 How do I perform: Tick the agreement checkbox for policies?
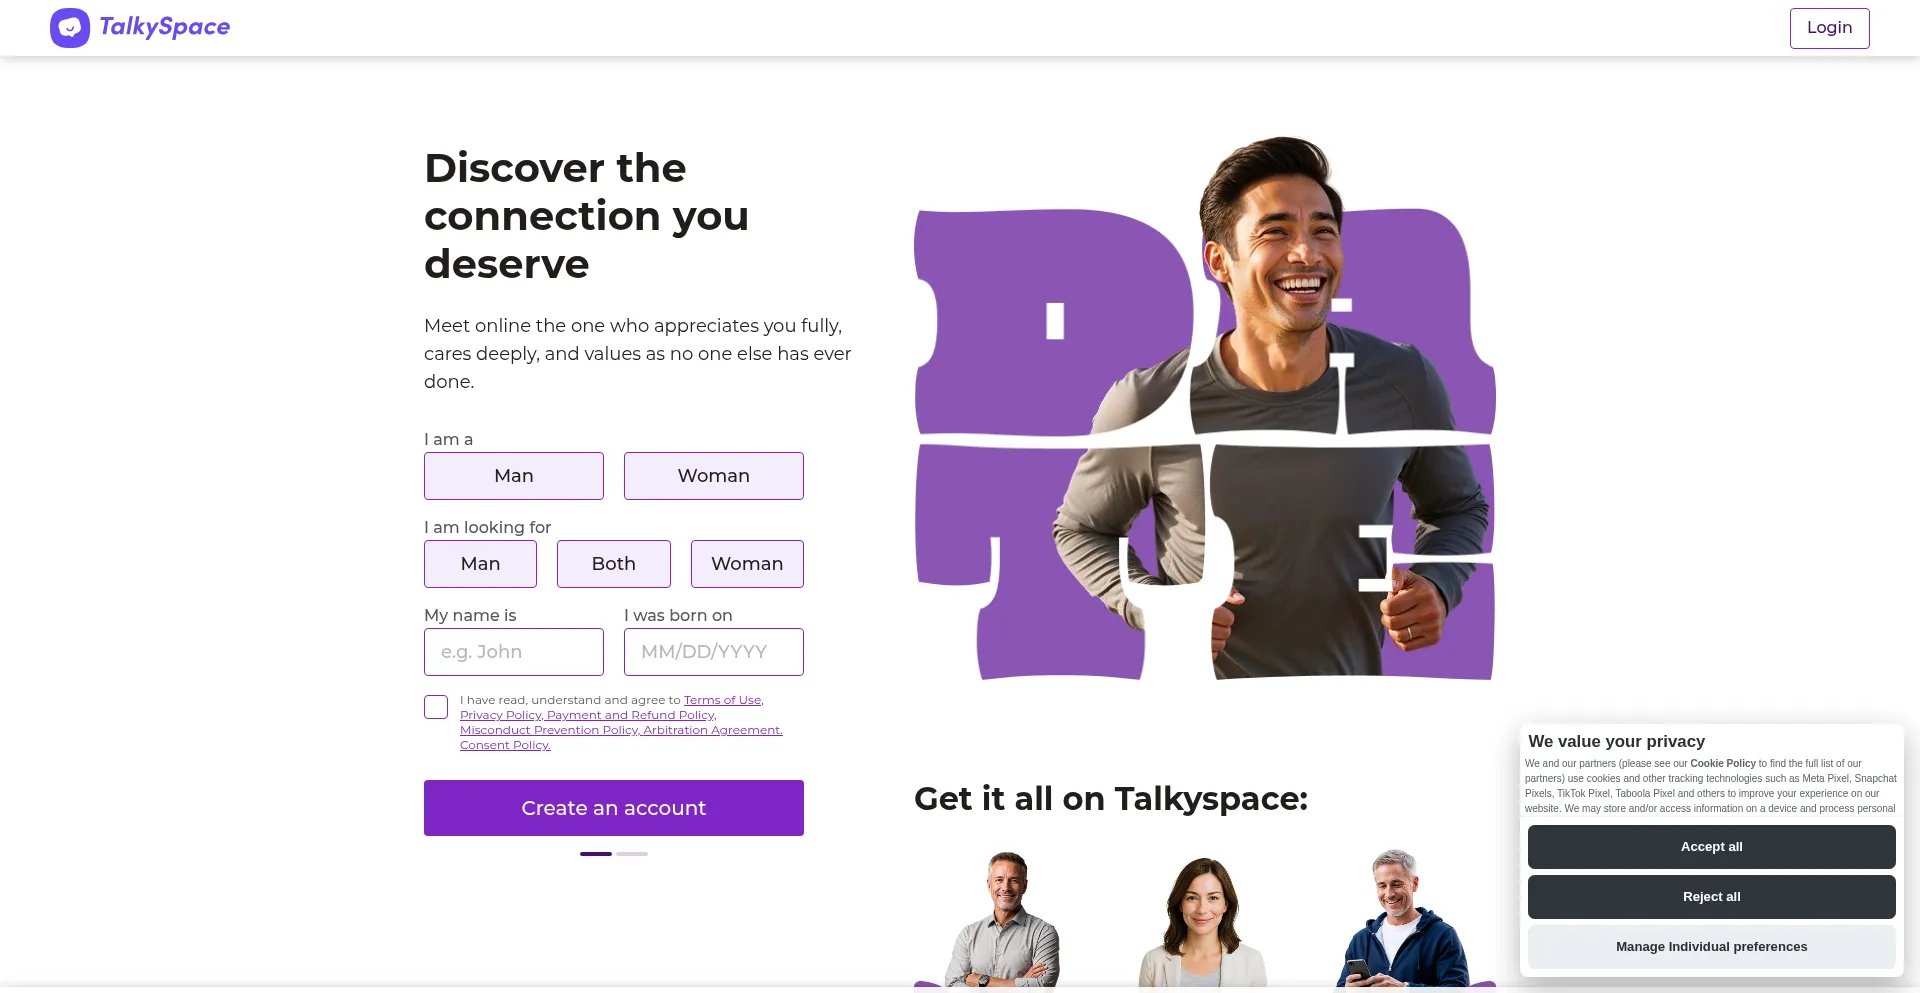[436, 707]
